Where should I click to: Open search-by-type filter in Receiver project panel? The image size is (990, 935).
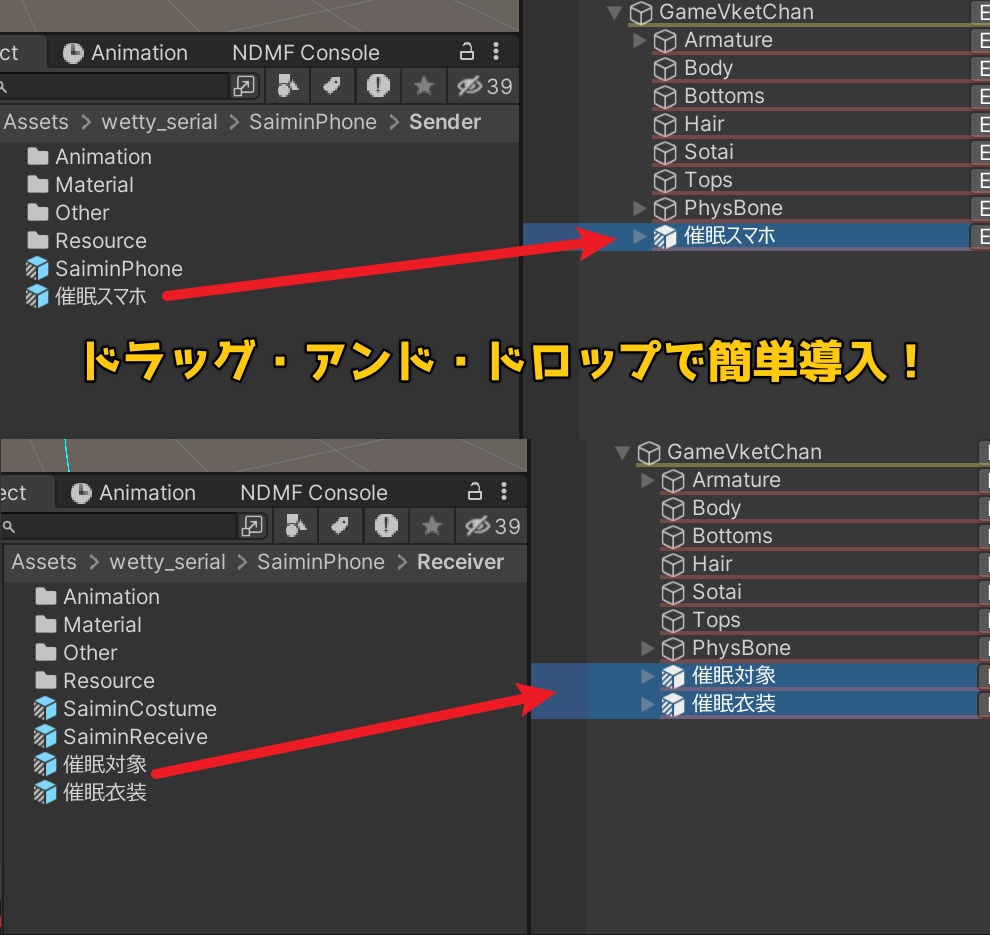pos(295,525)
